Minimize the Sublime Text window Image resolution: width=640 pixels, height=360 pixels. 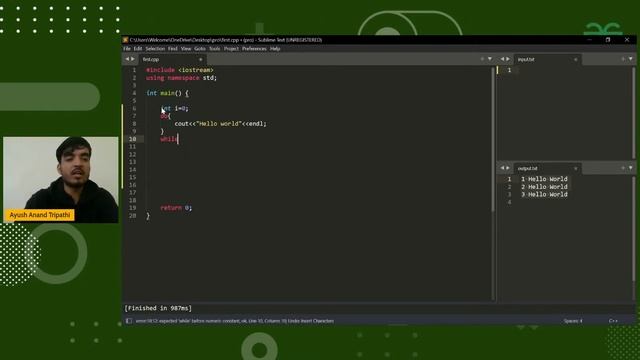589,40
